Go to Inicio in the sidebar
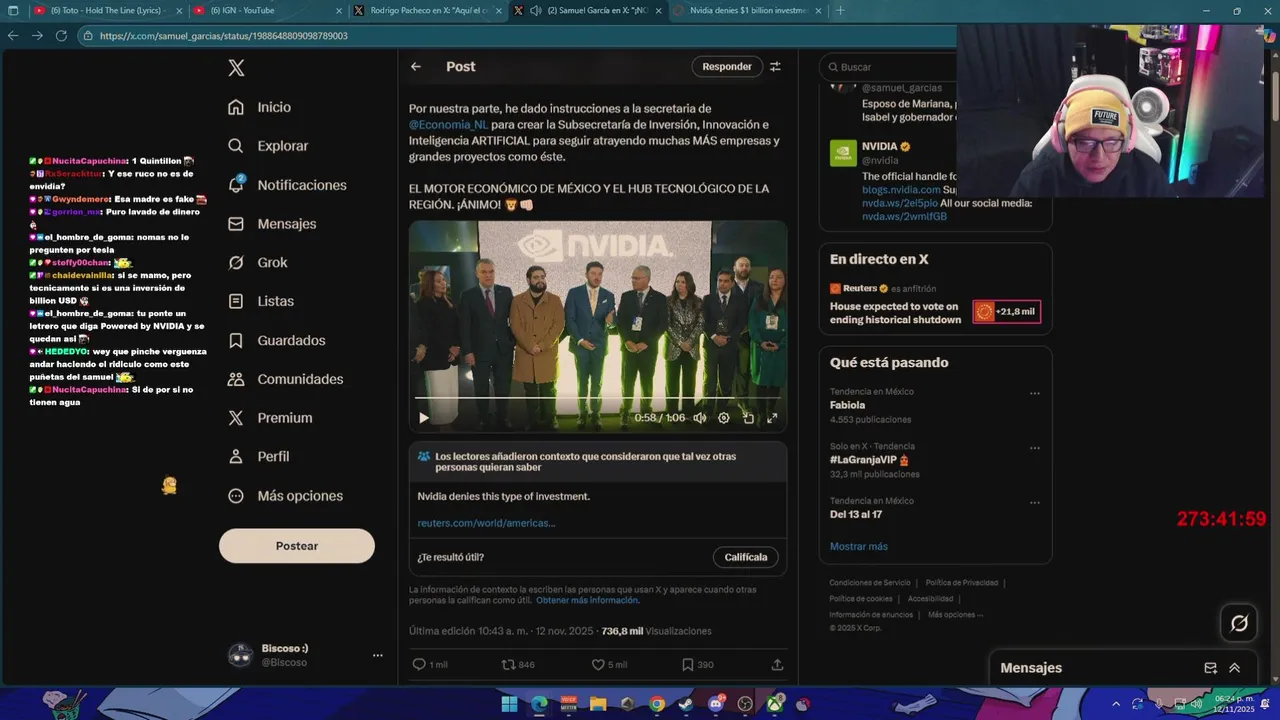 [x=260, y=107]
